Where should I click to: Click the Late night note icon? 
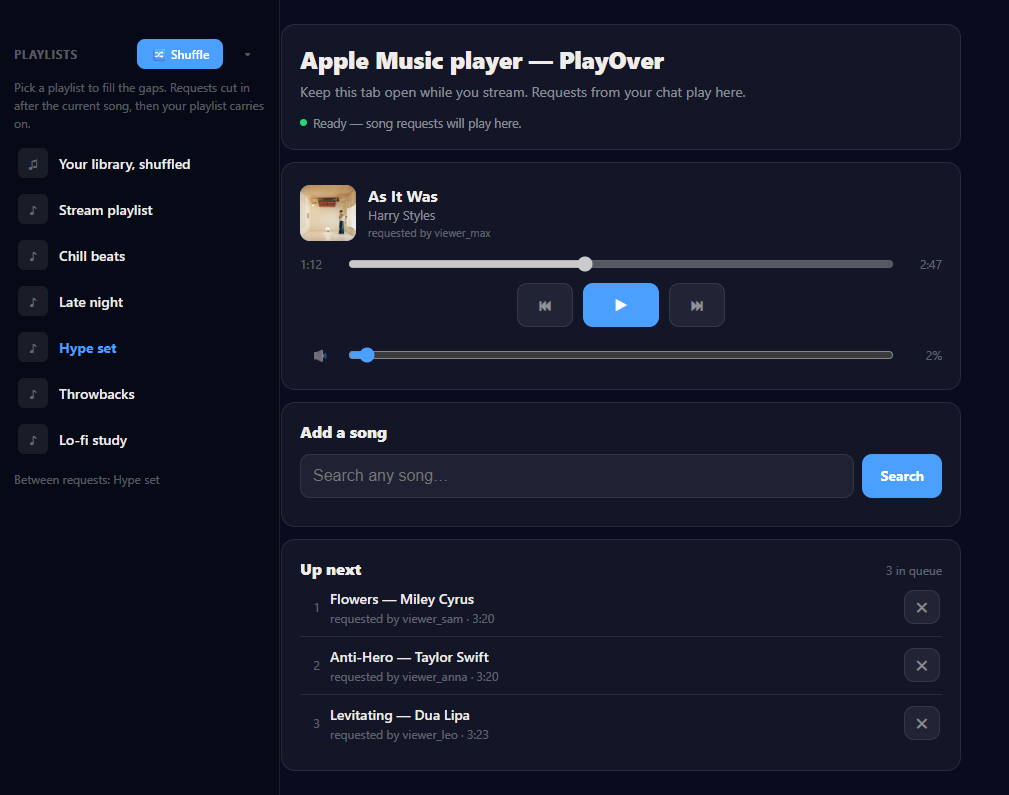[33, 302]
